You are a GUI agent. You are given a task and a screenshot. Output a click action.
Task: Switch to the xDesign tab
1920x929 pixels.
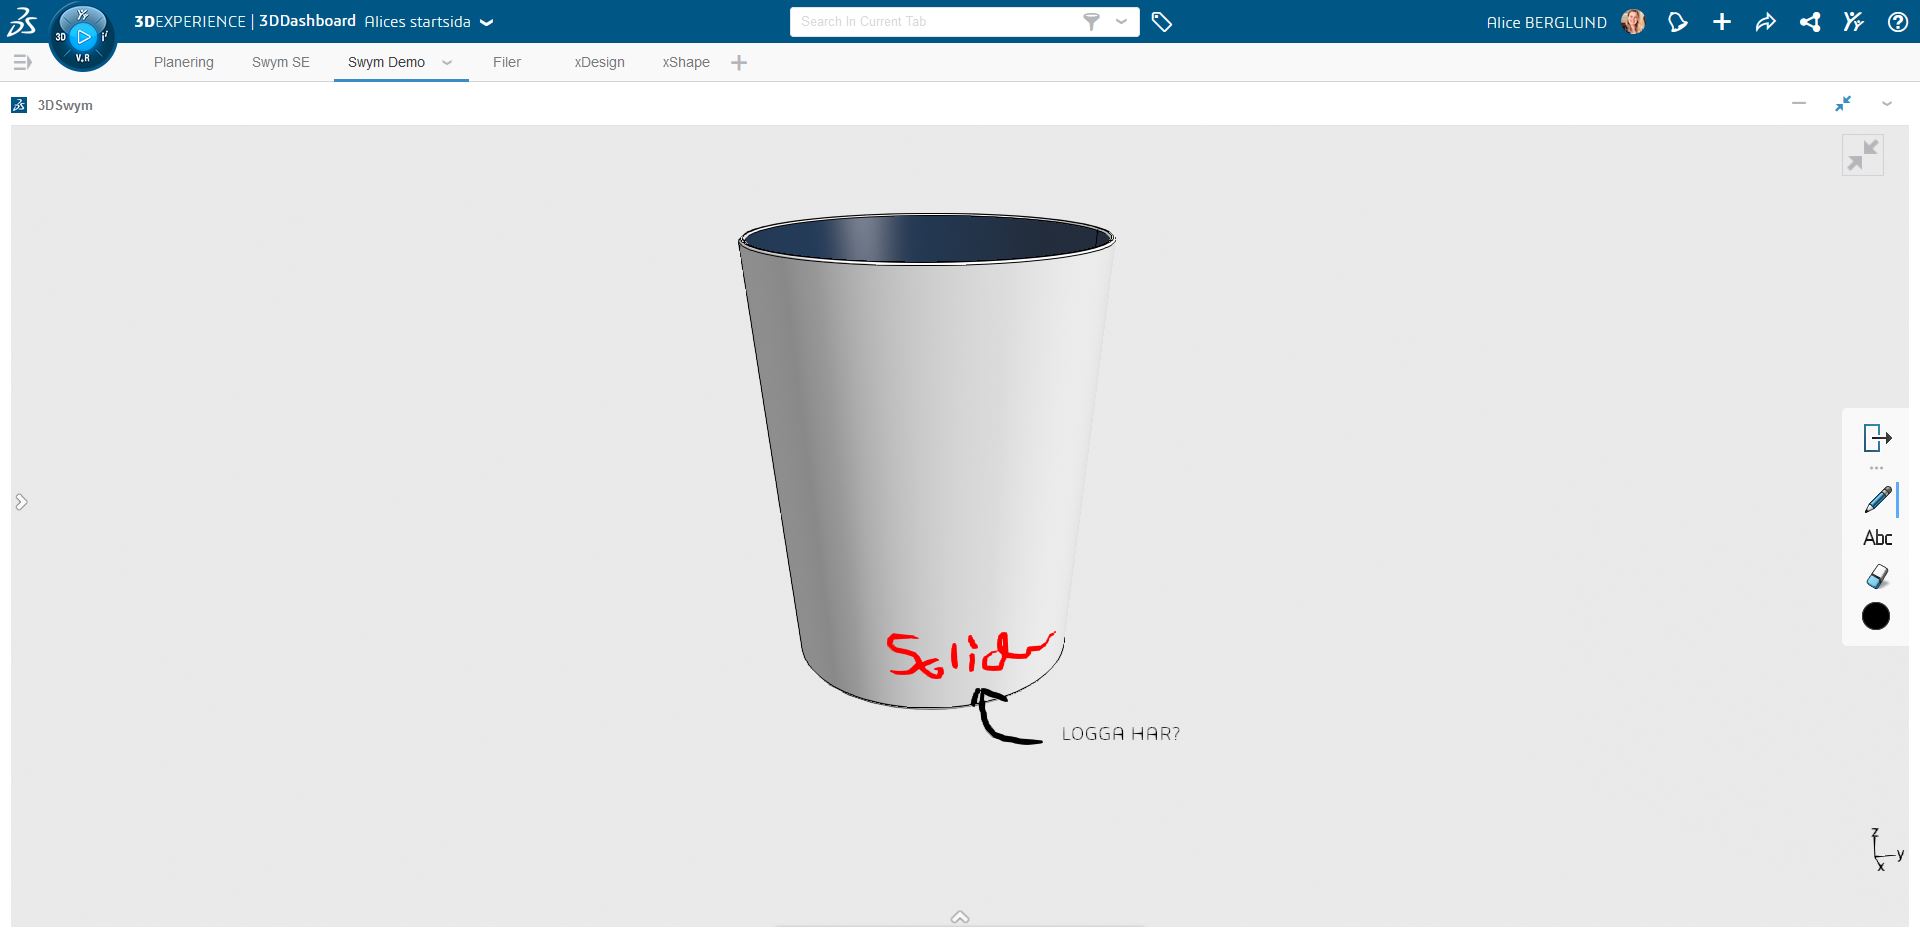(x=599, y=63)
